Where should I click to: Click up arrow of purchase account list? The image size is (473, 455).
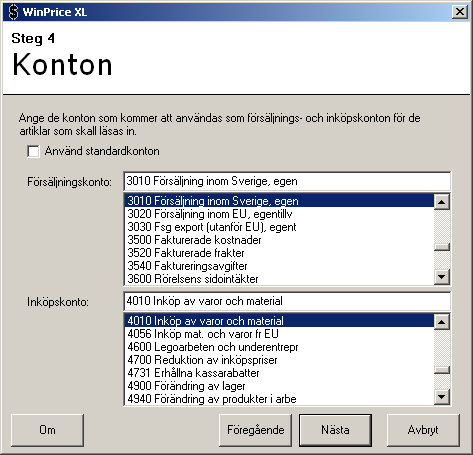click(442, 322)
